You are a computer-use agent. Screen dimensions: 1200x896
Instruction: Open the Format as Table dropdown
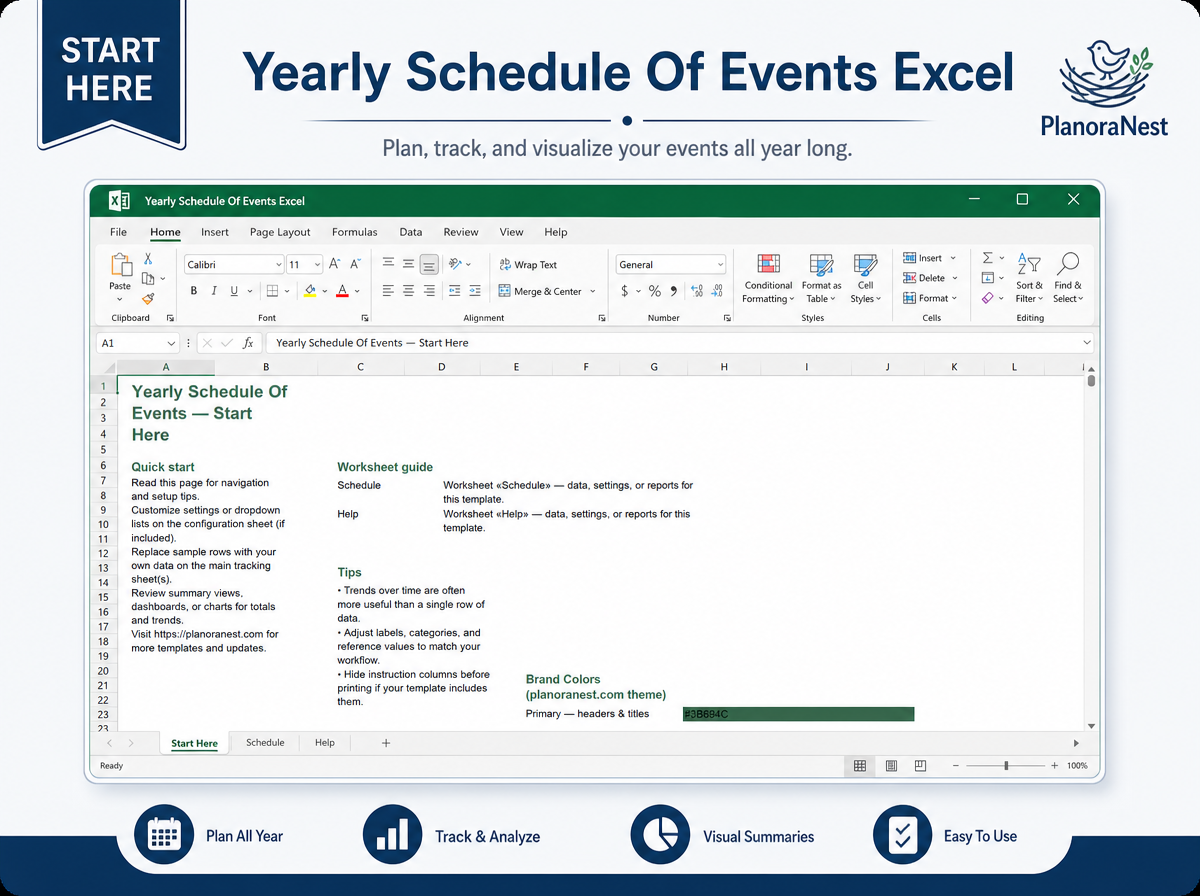pos(821,278)
